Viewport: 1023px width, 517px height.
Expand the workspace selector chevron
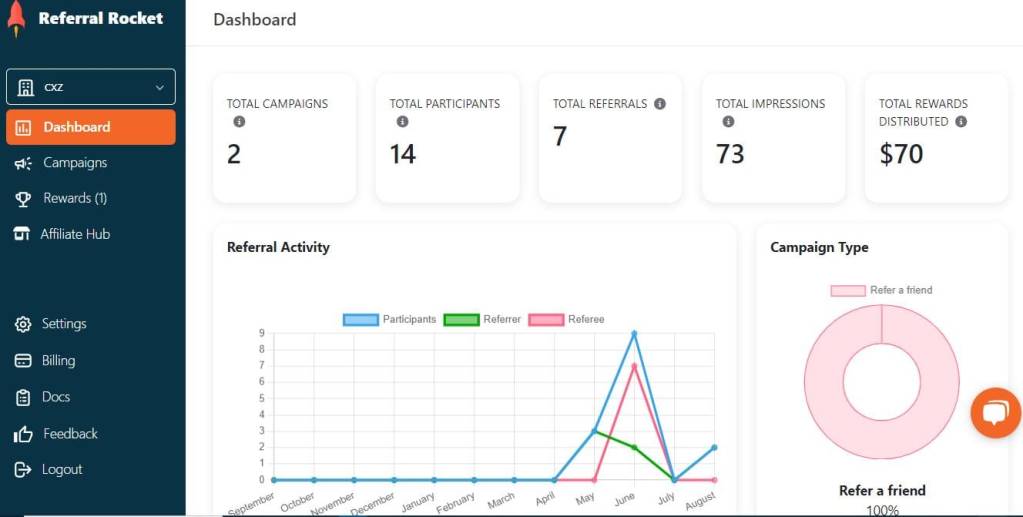(160, 87)
